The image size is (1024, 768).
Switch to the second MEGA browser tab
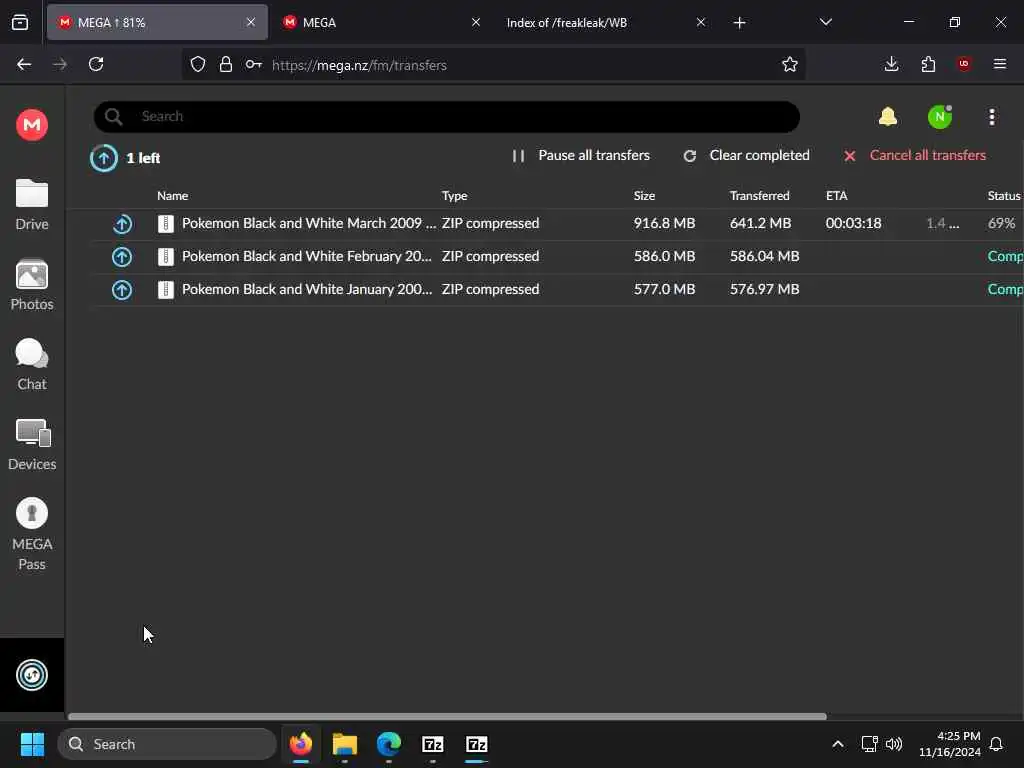click(x=381, y=22)
